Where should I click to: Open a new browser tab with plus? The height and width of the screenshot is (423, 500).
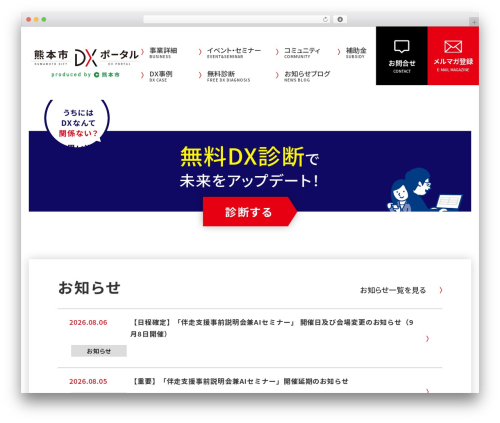point(474,22)
